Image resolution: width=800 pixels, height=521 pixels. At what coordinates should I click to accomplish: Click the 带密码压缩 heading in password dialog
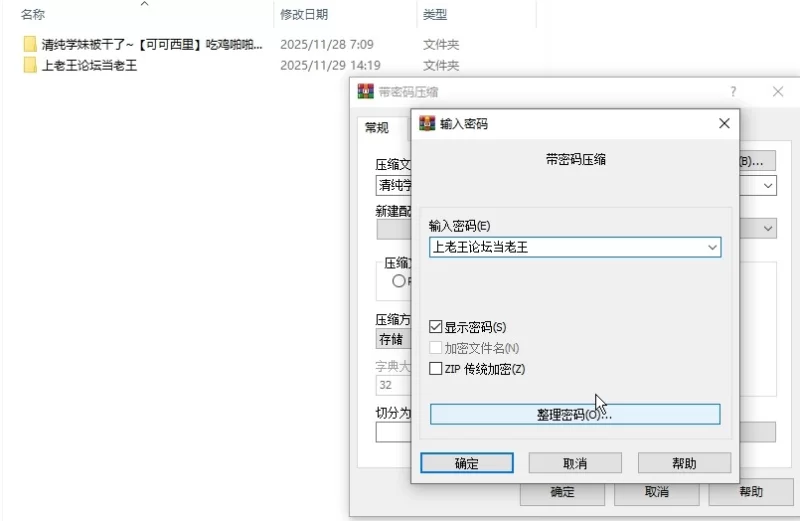pyautogui.click(x=576, y=160)
